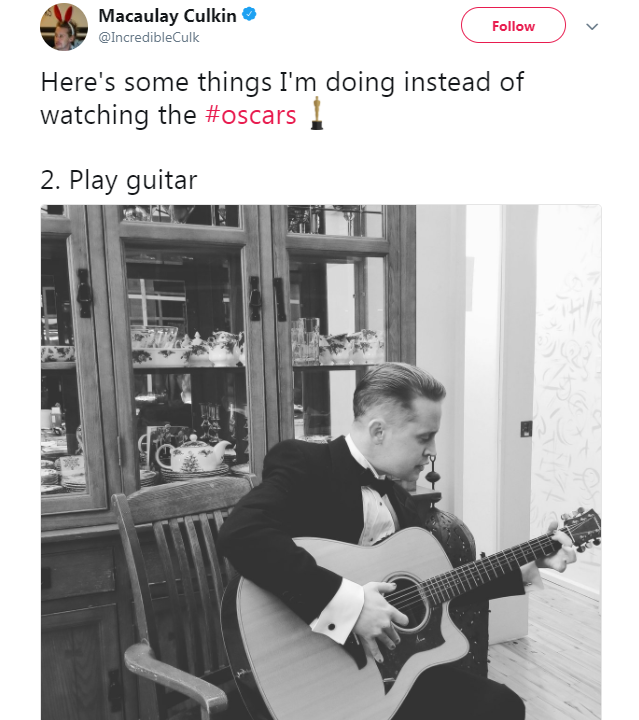This screenshot has height=720, width=639.
Task: Click the teapot inside the china cabinet
Action: click(x=193, y=454)
